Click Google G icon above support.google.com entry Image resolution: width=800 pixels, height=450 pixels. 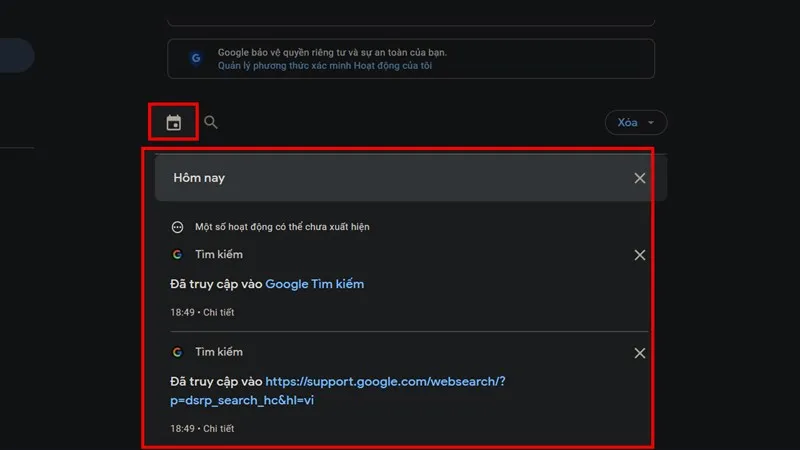pyautogui.click(x=177, y=352)
